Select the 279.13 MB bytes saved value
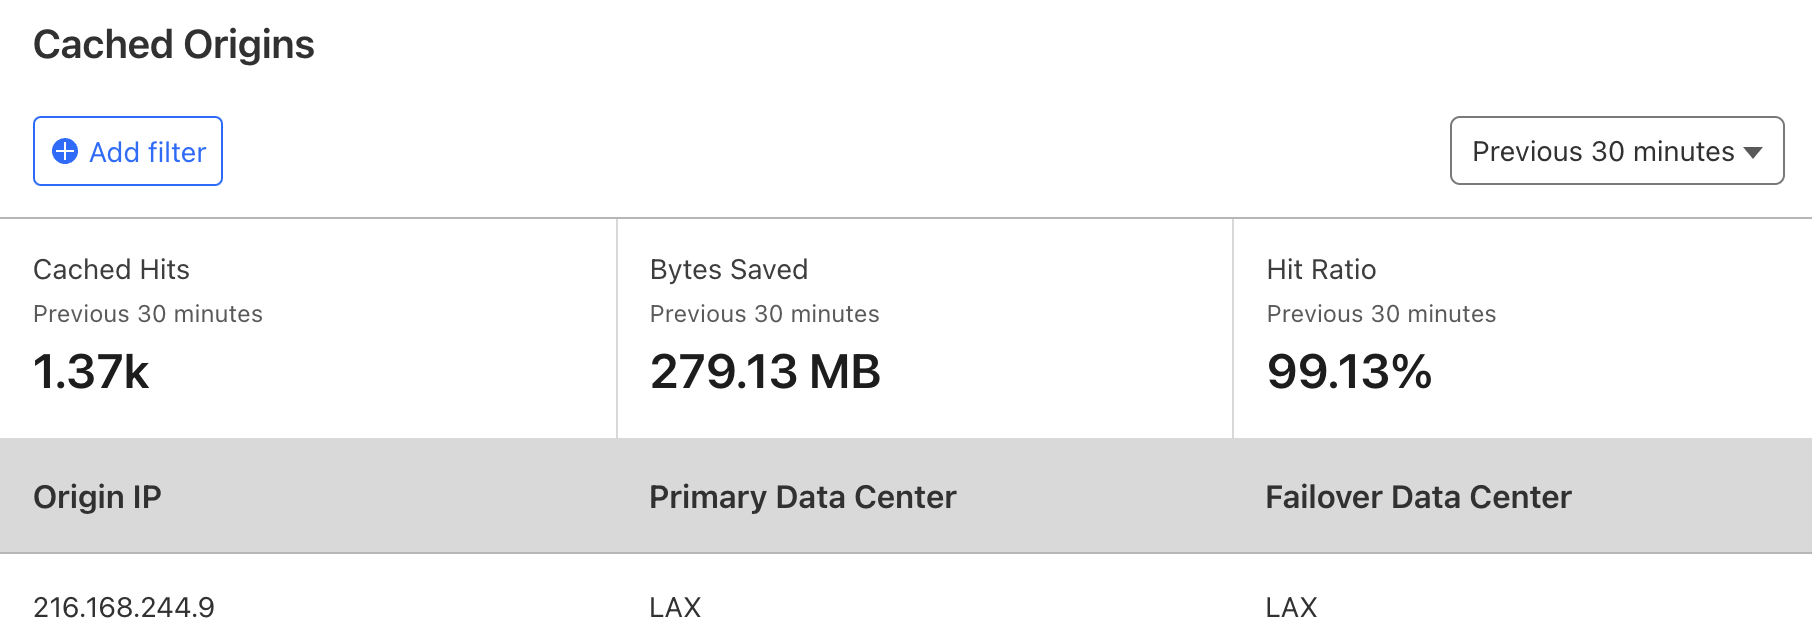 pyautogui.click(x=765, y=372)
